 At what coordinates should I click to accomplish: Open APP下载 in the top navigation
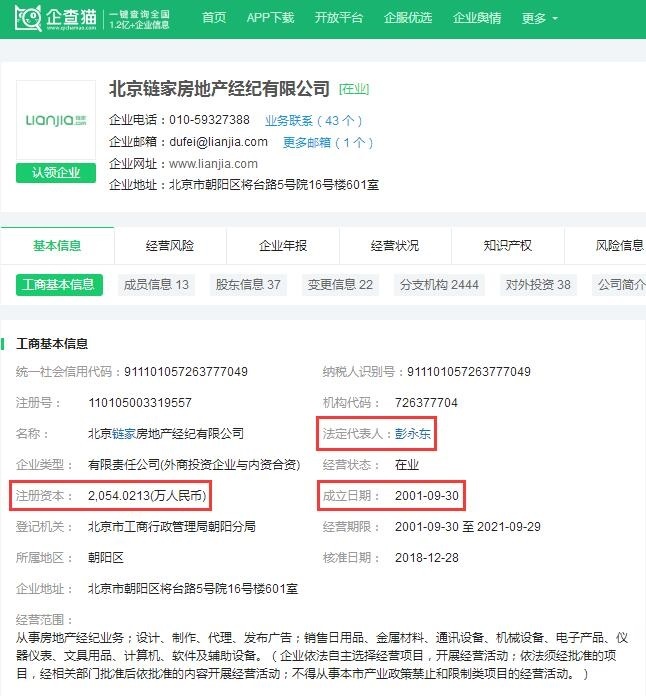270,18
